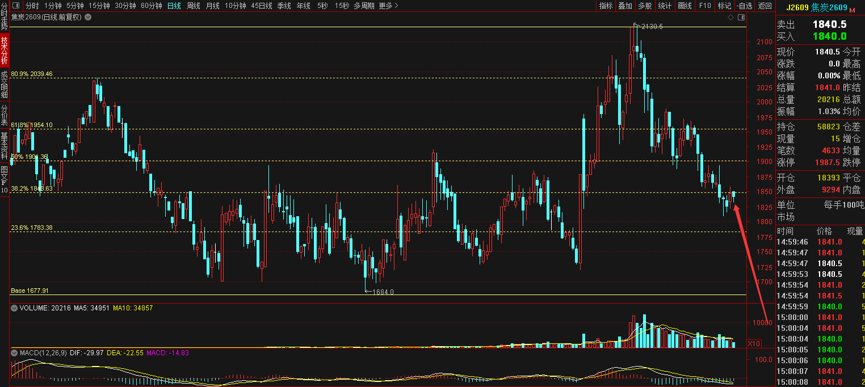
Task: Click the 总量 value 20216
Action: (x=829, y=99)
